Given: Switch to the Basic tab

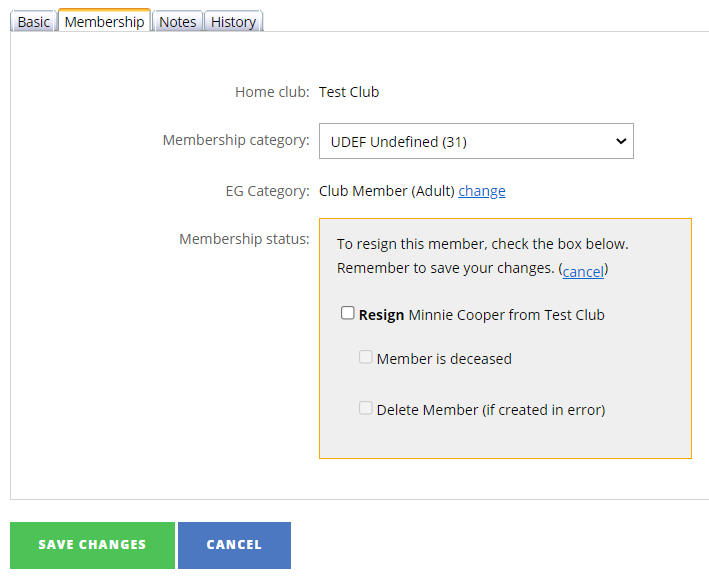Looking at the screenshot, I should (33, 22).
